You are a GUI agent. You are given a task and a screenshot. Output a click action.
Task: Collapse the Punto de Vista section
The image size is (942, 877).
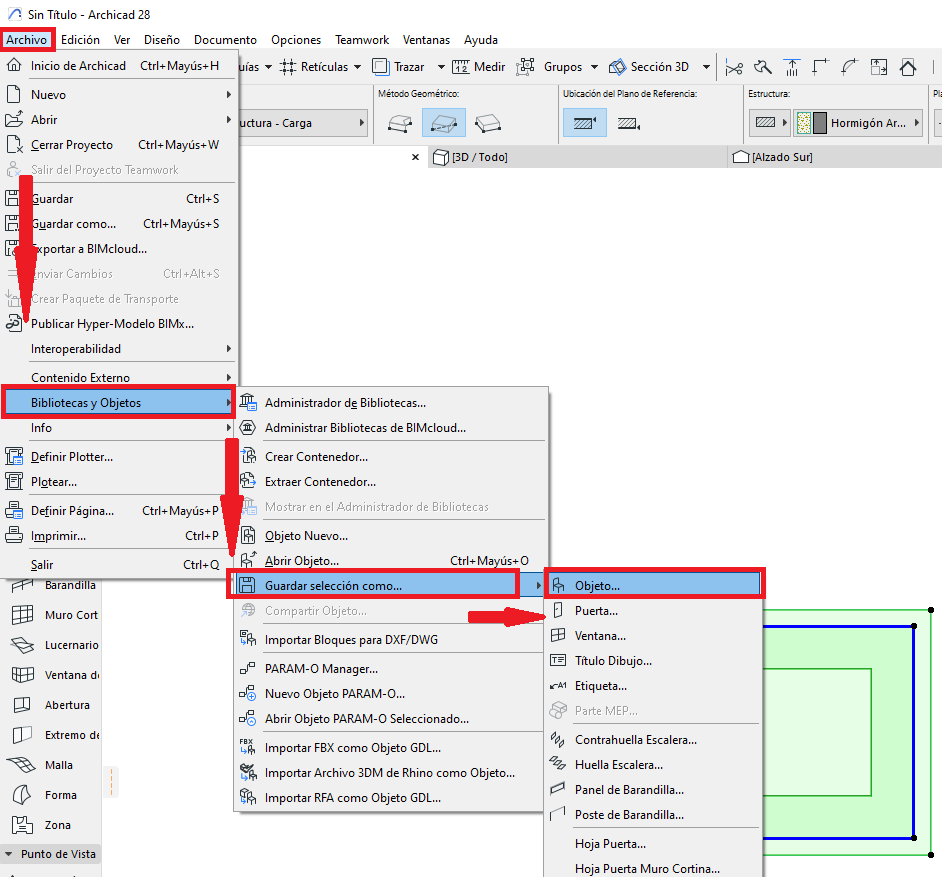pyautogui.click(x=10, y=854)
